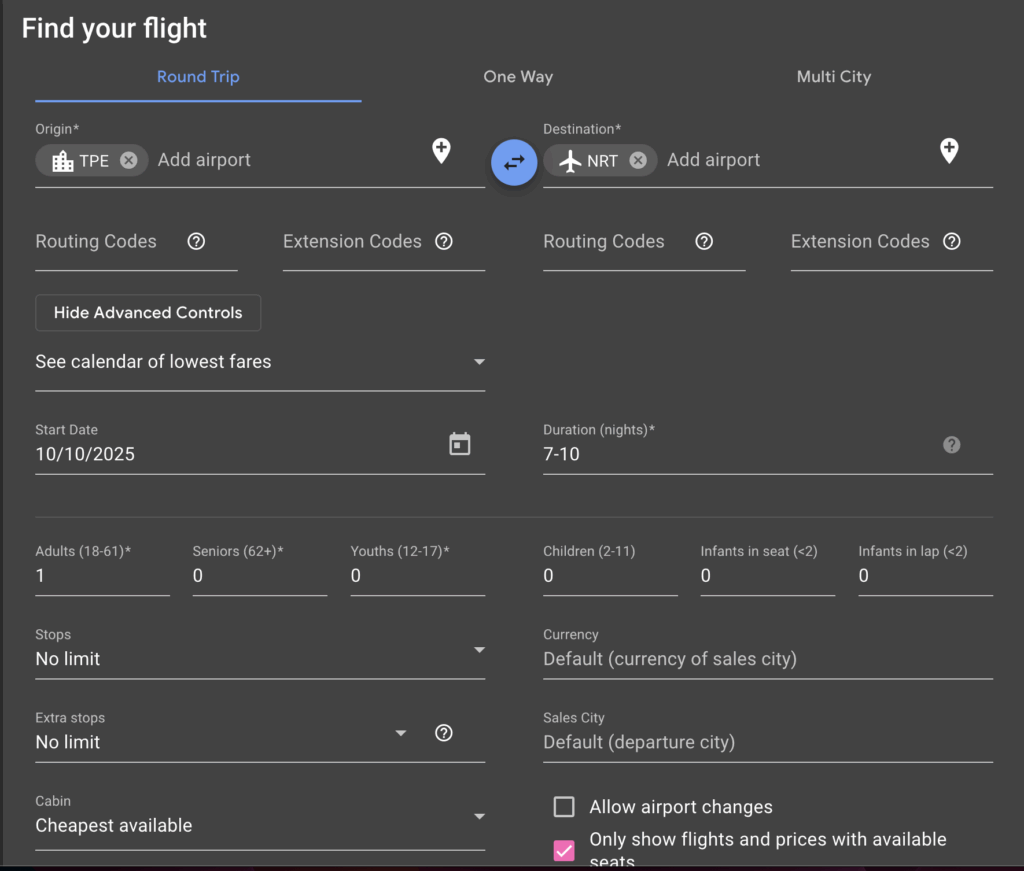Click the destination nearby airports pin icon
This screenshot has width=1024, height=871.
point(949,151)
